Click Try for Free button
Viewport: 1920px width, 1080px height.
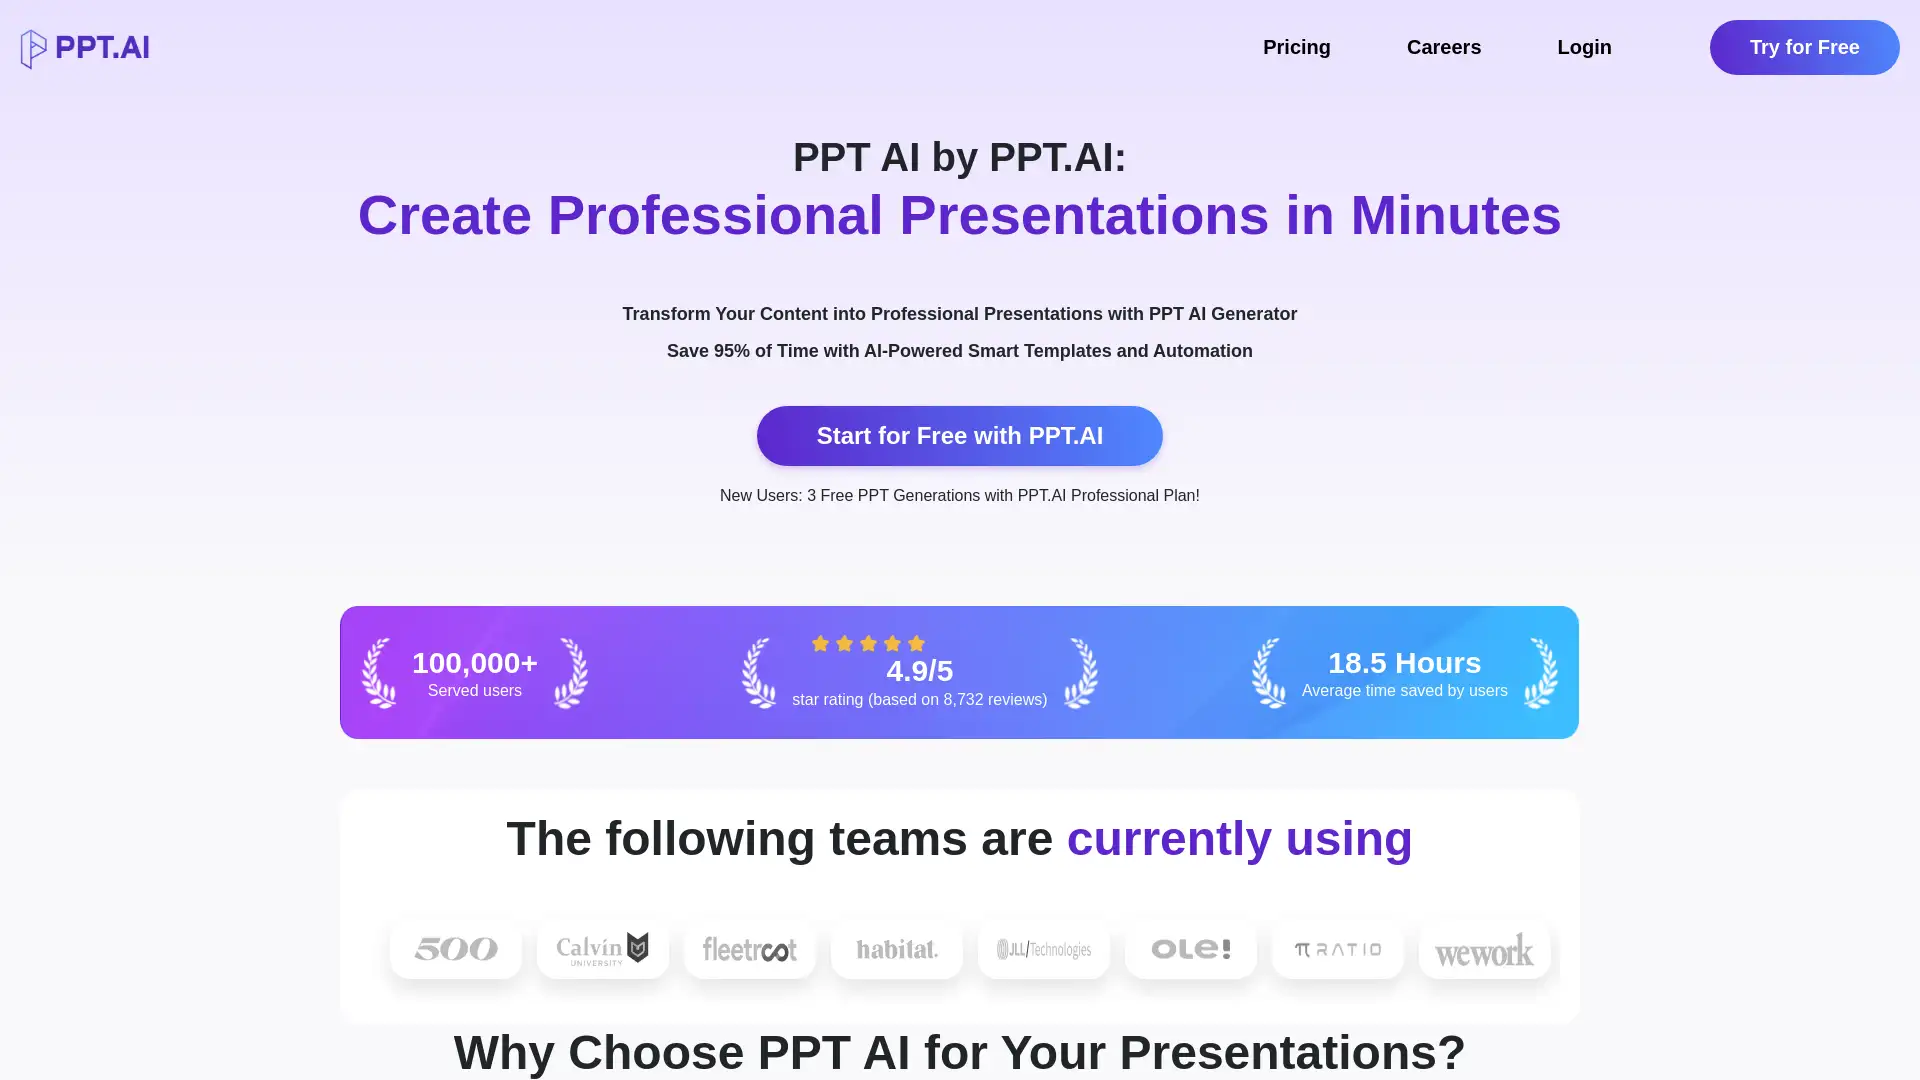[1804, 47]
